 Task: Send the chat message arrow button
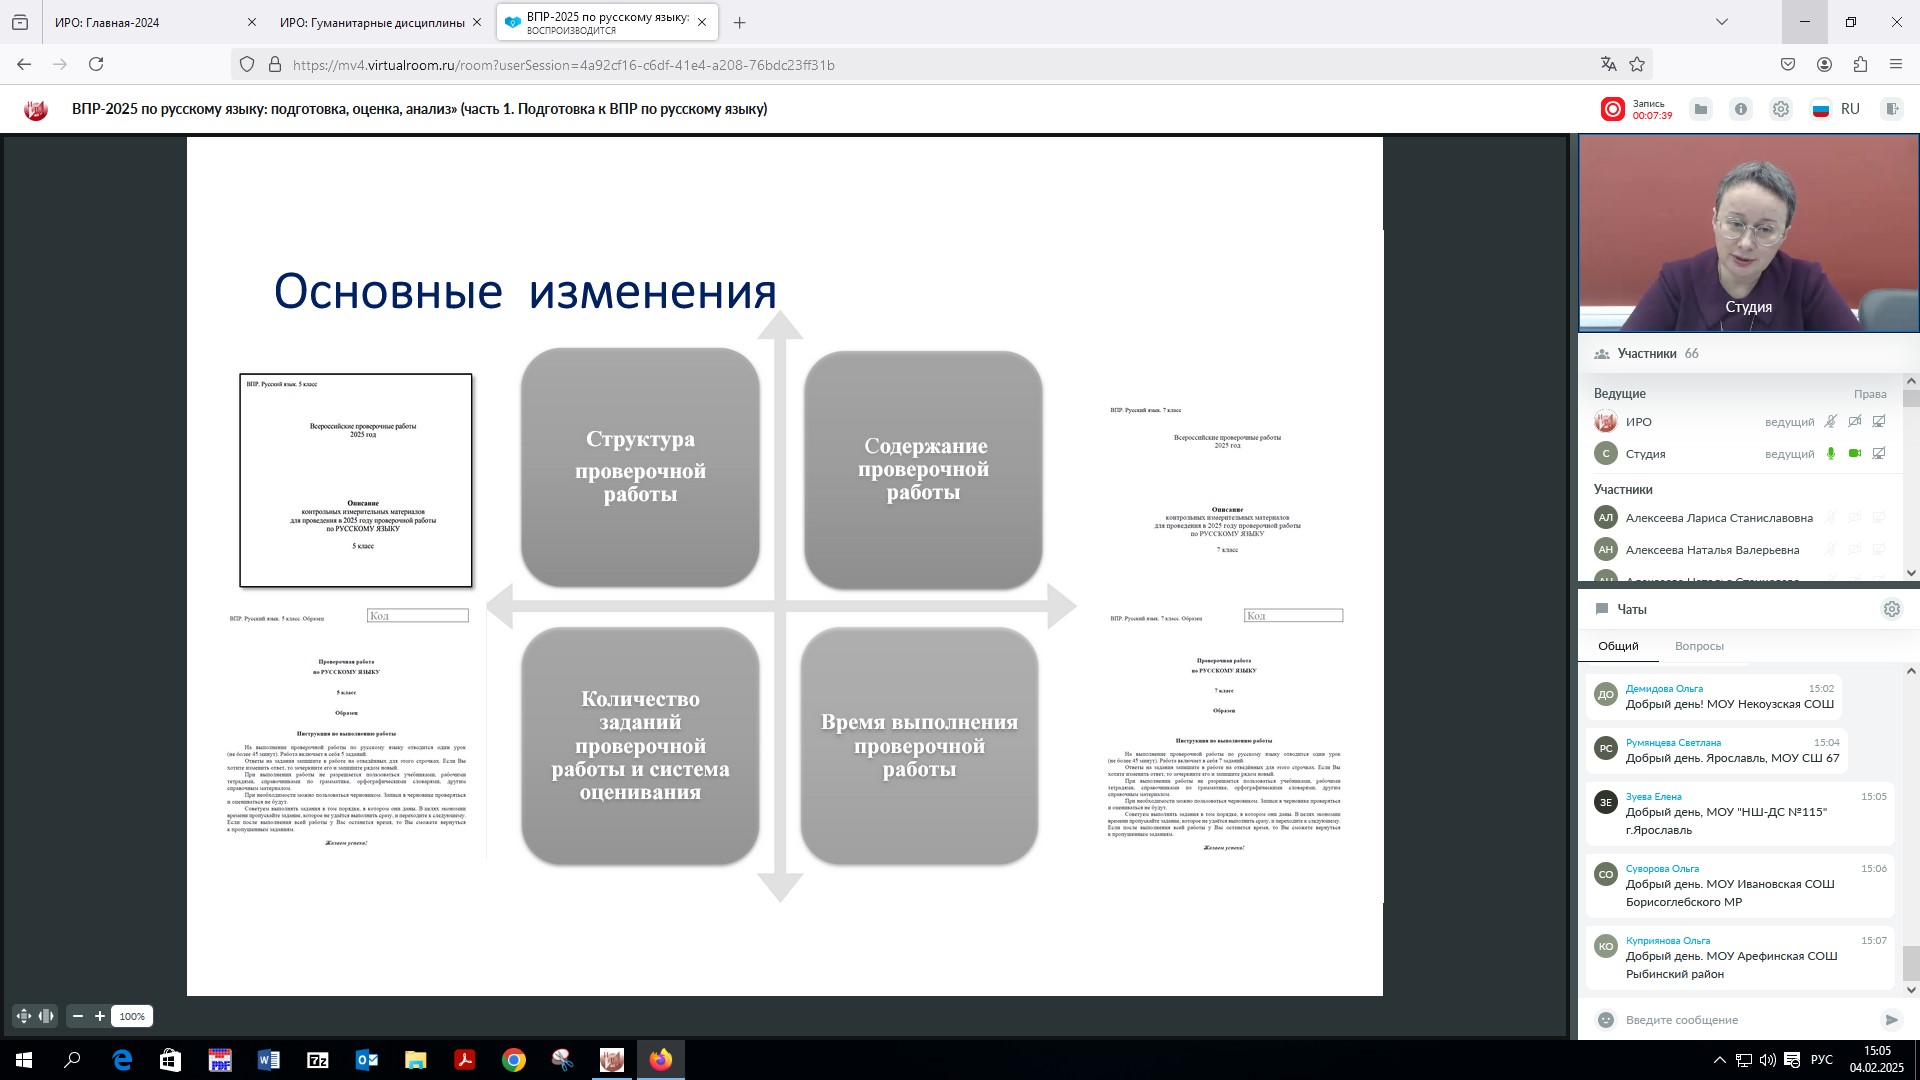point(1891,1020)
